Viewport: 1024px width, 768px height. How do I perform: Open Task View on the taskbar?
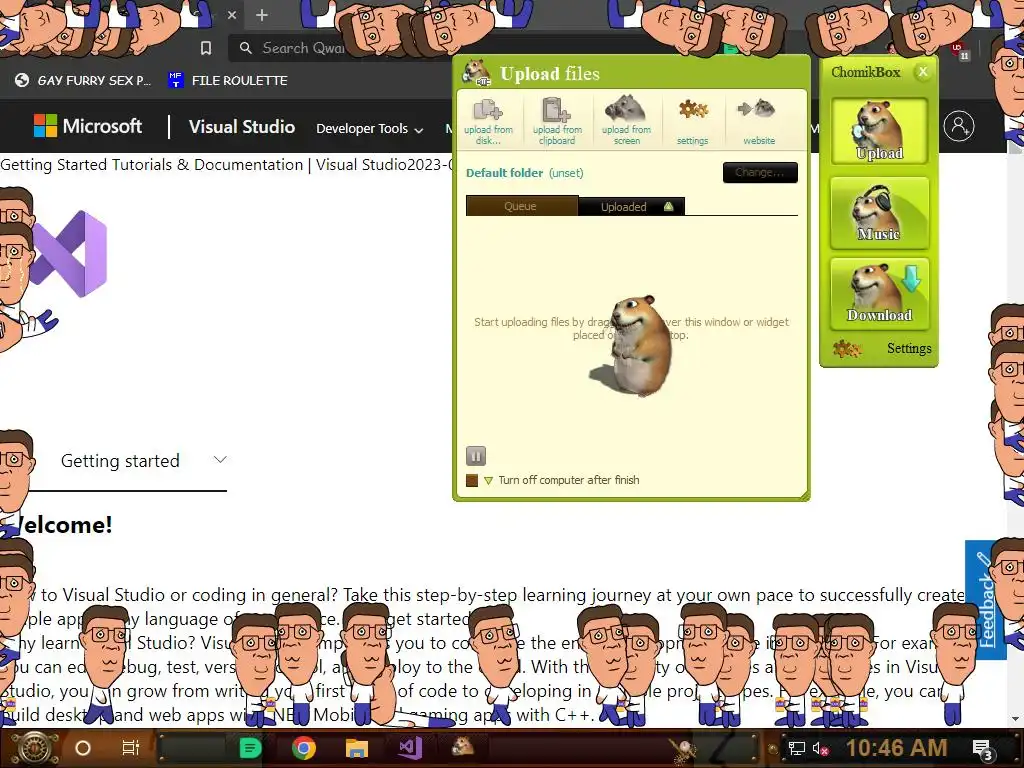tap(131, 748)
